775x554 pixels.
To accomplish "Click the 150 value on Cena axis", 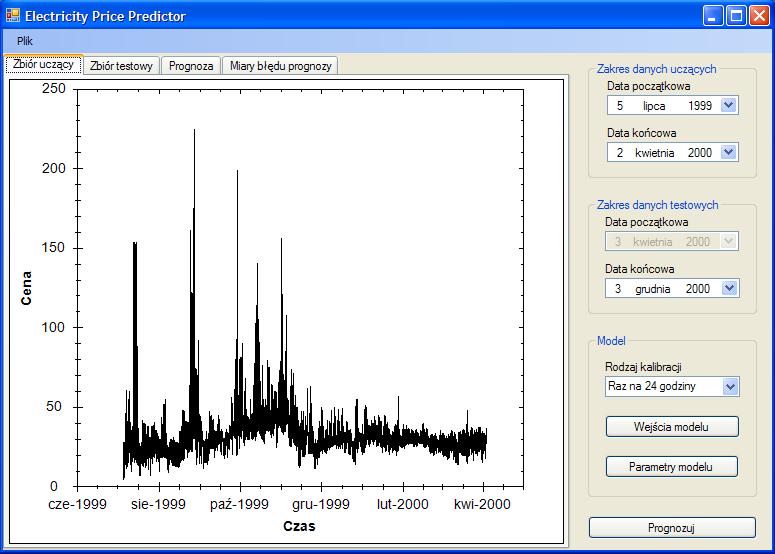I will [x=54, y=248].
